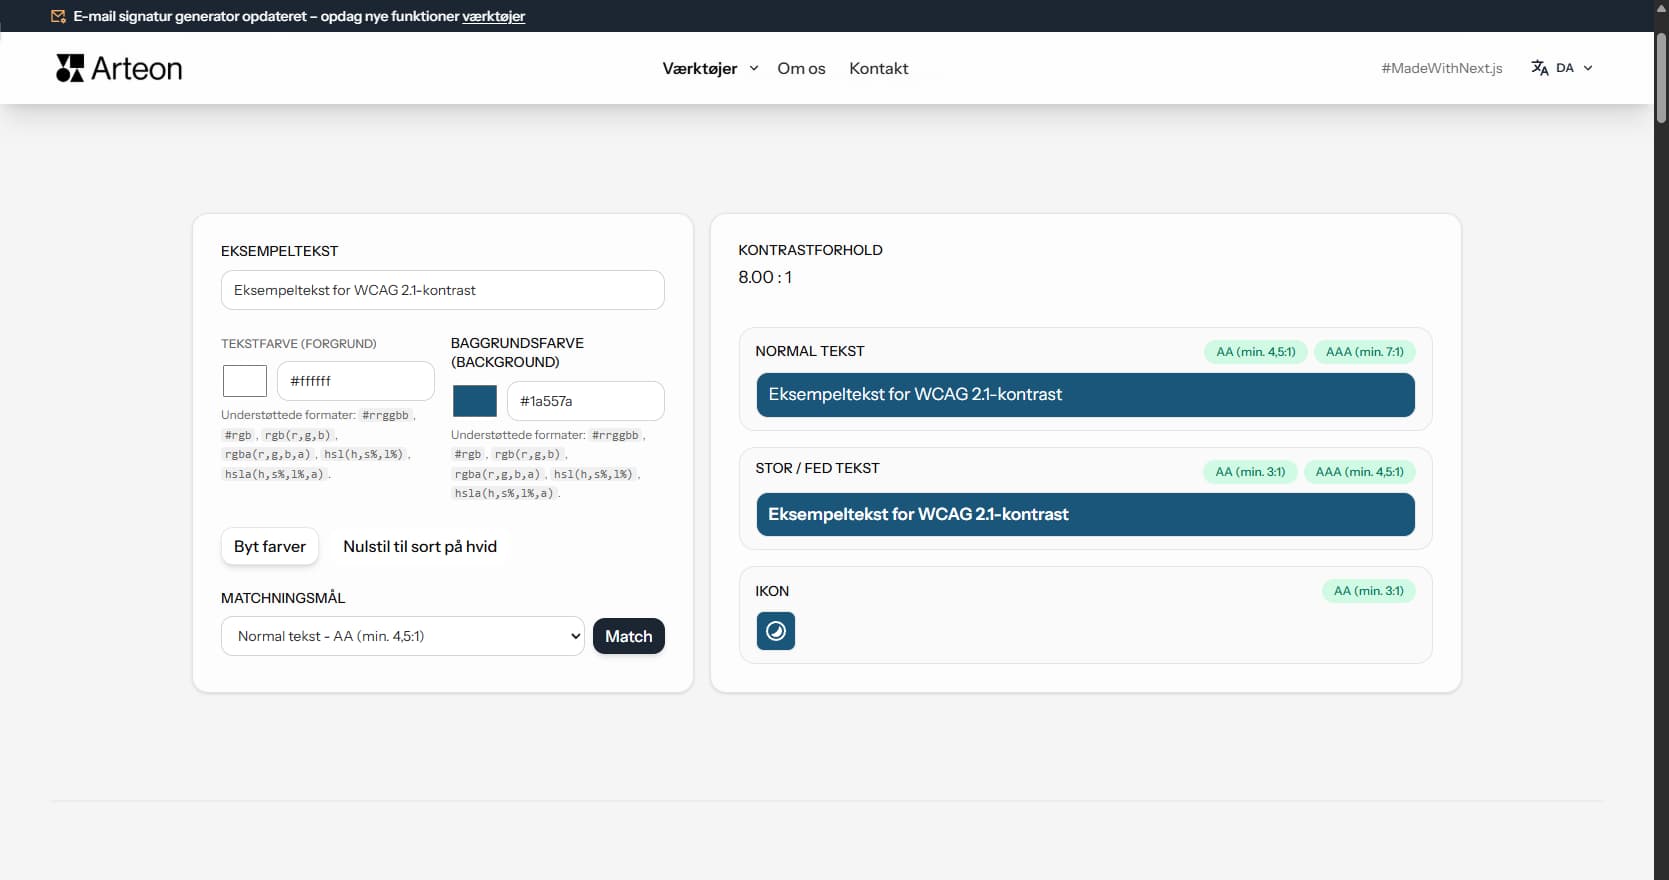This screenshot has width=1669, height=880.
Task: Click the mail icon in announcement bar
Action: 59,16
